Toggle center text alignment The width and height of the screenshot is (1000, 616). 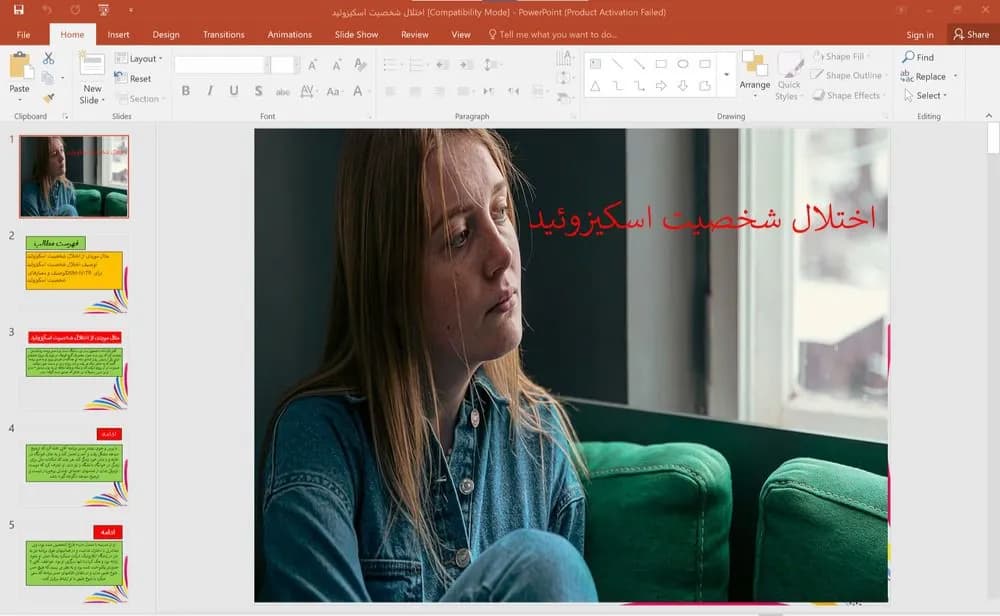pyautogui.click(x=415, y=91)
